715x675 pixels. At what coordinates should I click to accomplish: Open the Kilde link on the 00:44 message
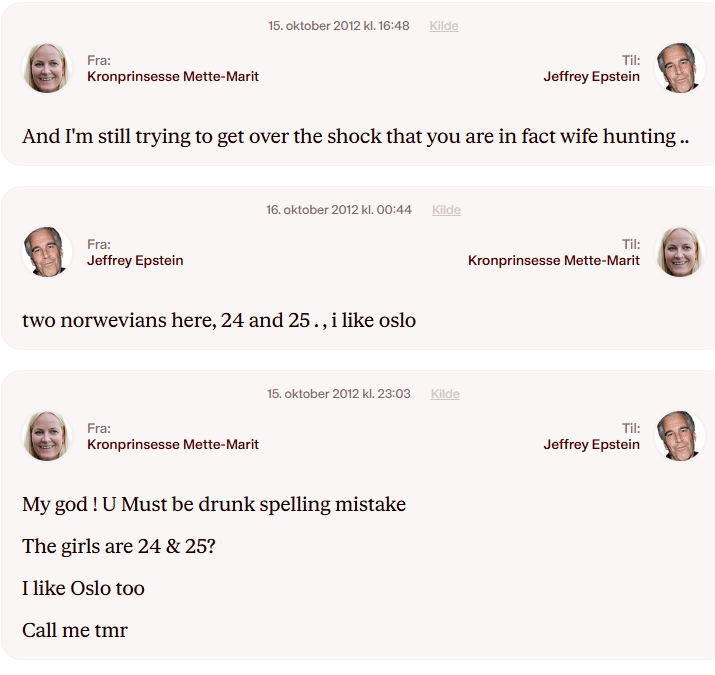coord(446,210)
